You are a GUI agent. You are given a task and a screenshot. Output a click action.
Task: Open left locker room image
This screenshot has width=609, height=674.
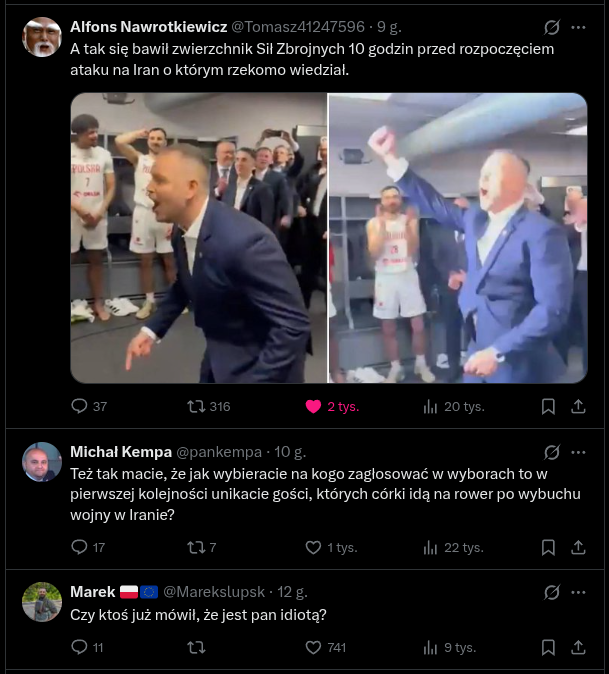pos(198,238)
